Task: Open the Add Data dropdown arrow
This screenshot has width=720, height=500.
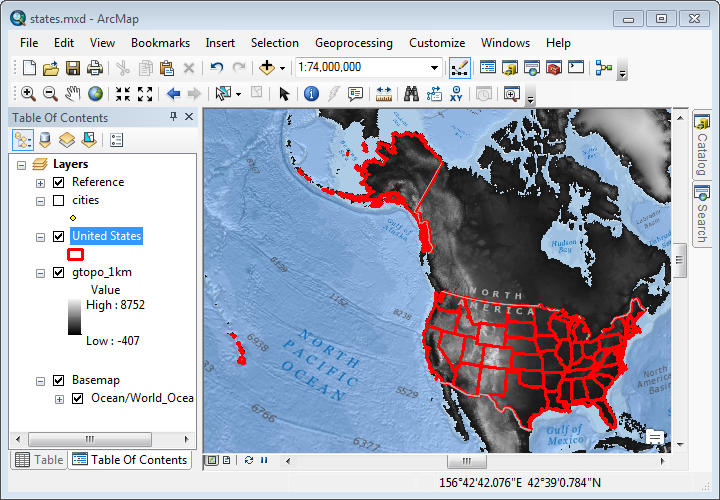Action: point(282,68)
